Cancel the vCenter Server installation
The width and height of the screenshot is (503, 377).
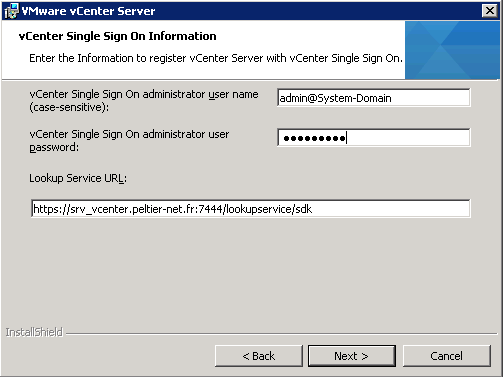click(447, 356)
